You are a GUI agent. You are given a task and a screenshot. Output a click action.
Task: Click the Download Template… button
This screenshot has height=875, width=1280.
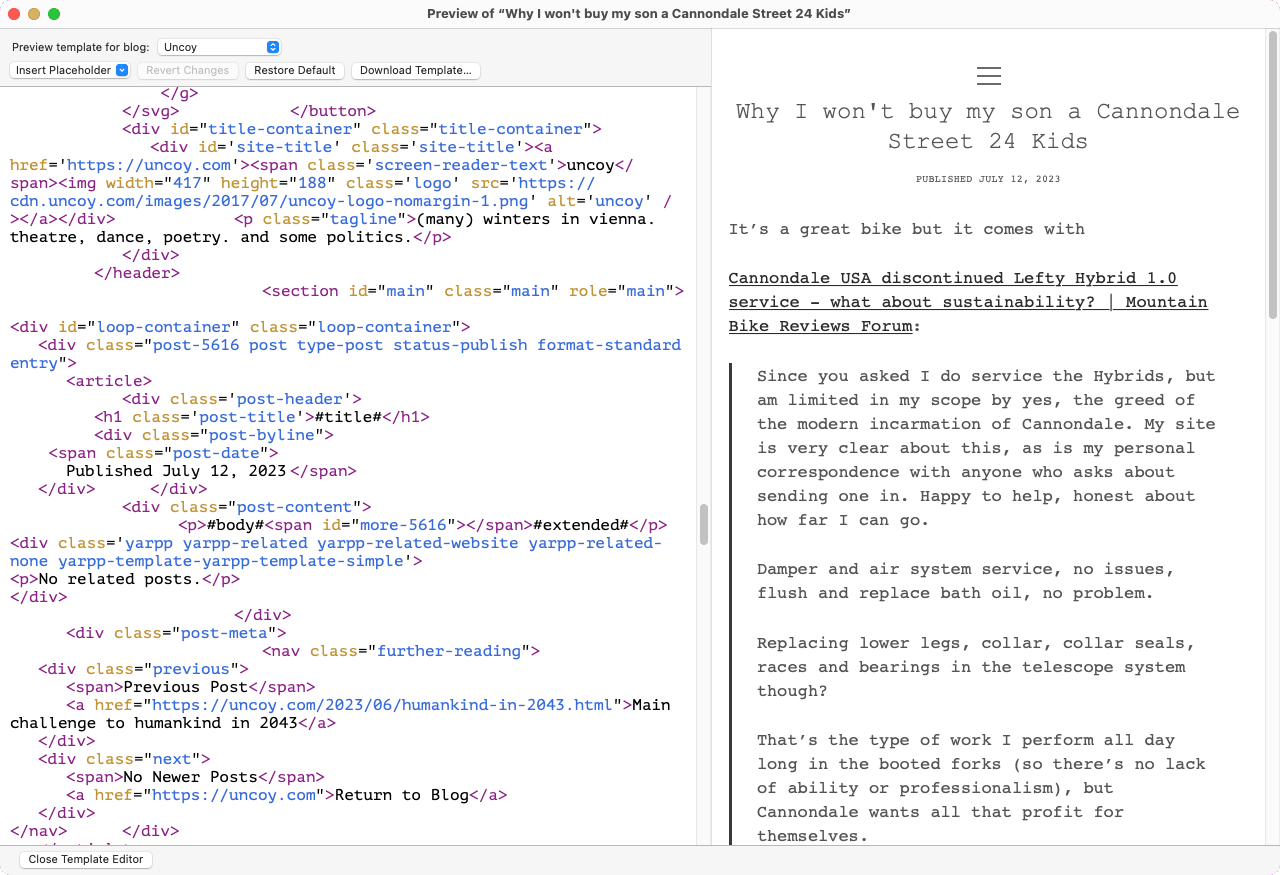click(416, 70)
